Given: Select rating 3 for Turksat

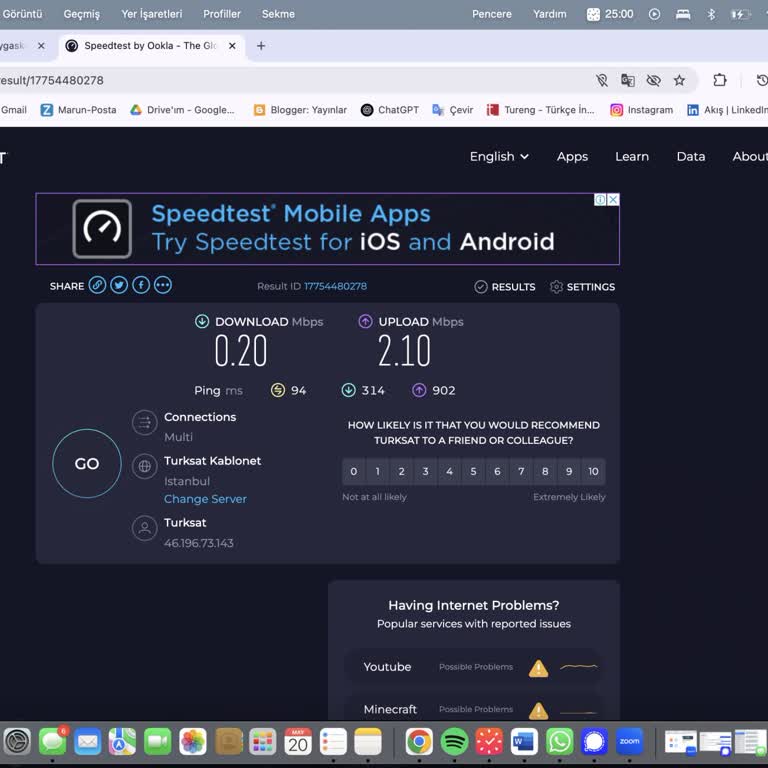Looking at the screenshot, I should pyautogui.click(x=426, y=471).
